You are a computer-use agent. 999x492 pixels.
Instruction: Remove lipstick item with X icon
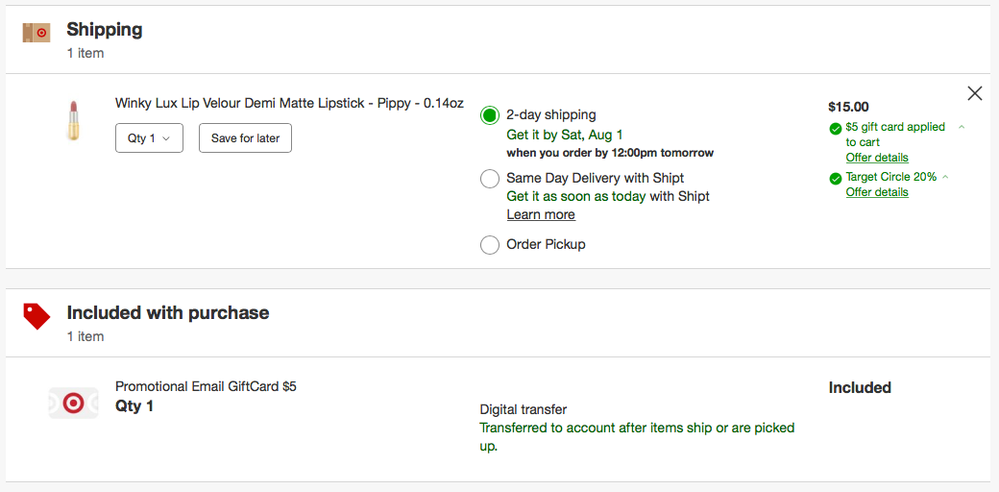[x=975, y=93]
